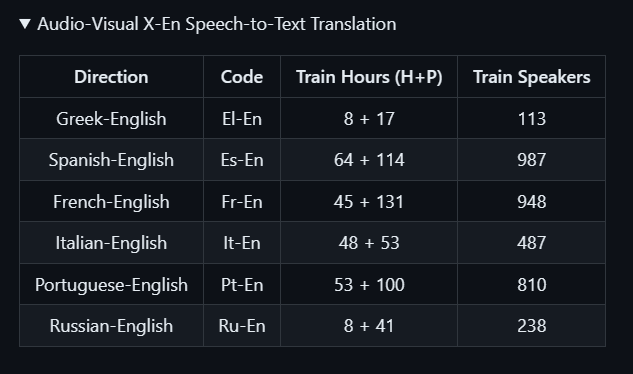
Task: Select the French-English cell
Action: [111, 202]
